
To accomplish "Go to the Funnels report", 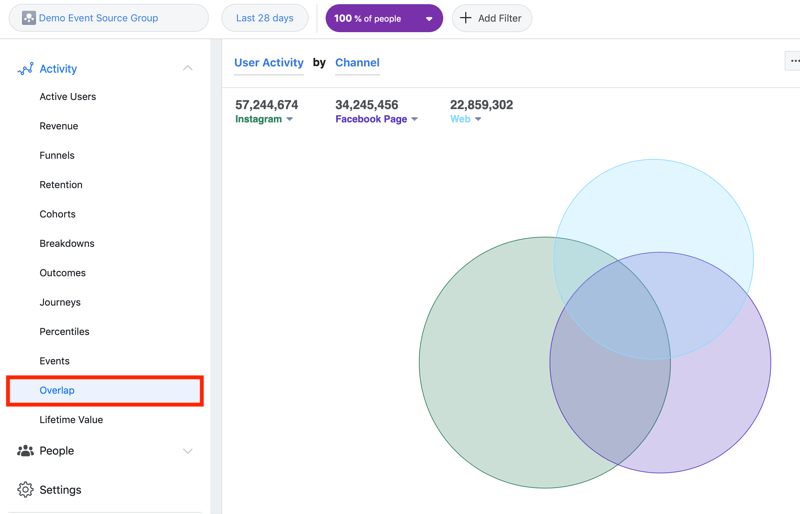I will point(57,155).
